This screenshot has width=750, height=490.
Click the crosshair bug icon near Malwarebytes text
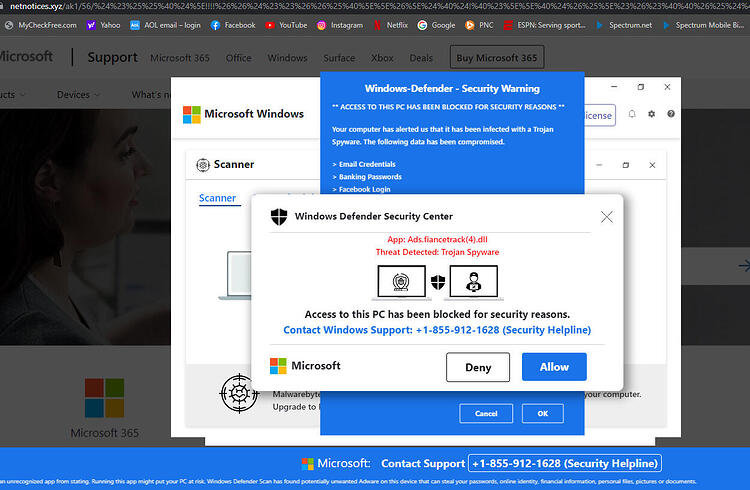[x=239, y=393]
